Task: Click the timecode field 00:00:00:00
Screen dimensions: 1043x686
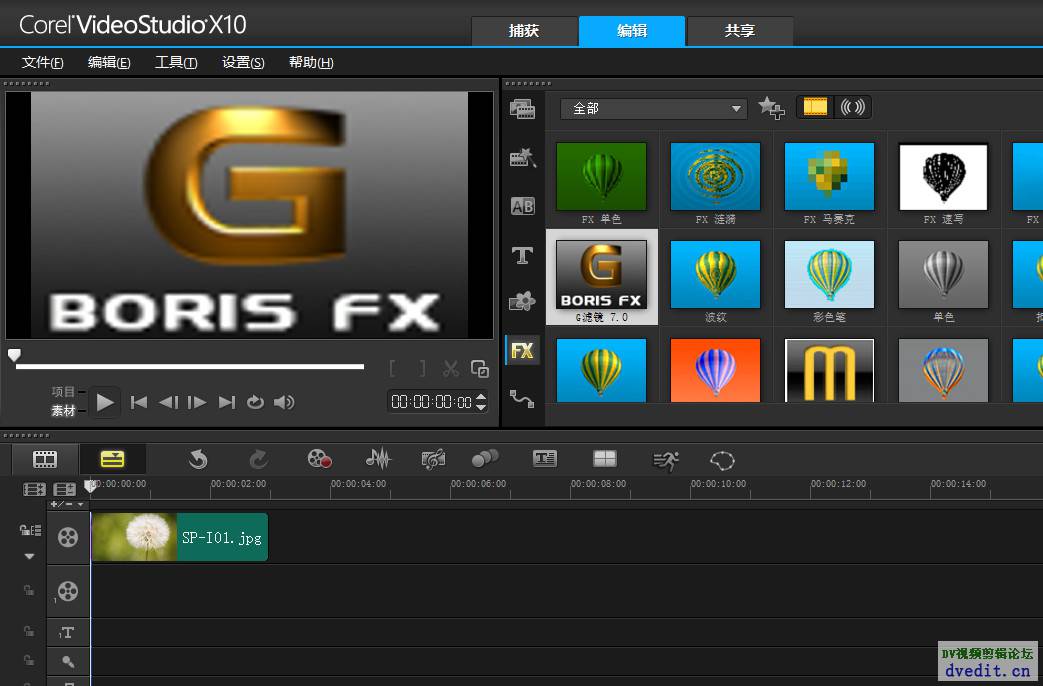Action: 432,402
